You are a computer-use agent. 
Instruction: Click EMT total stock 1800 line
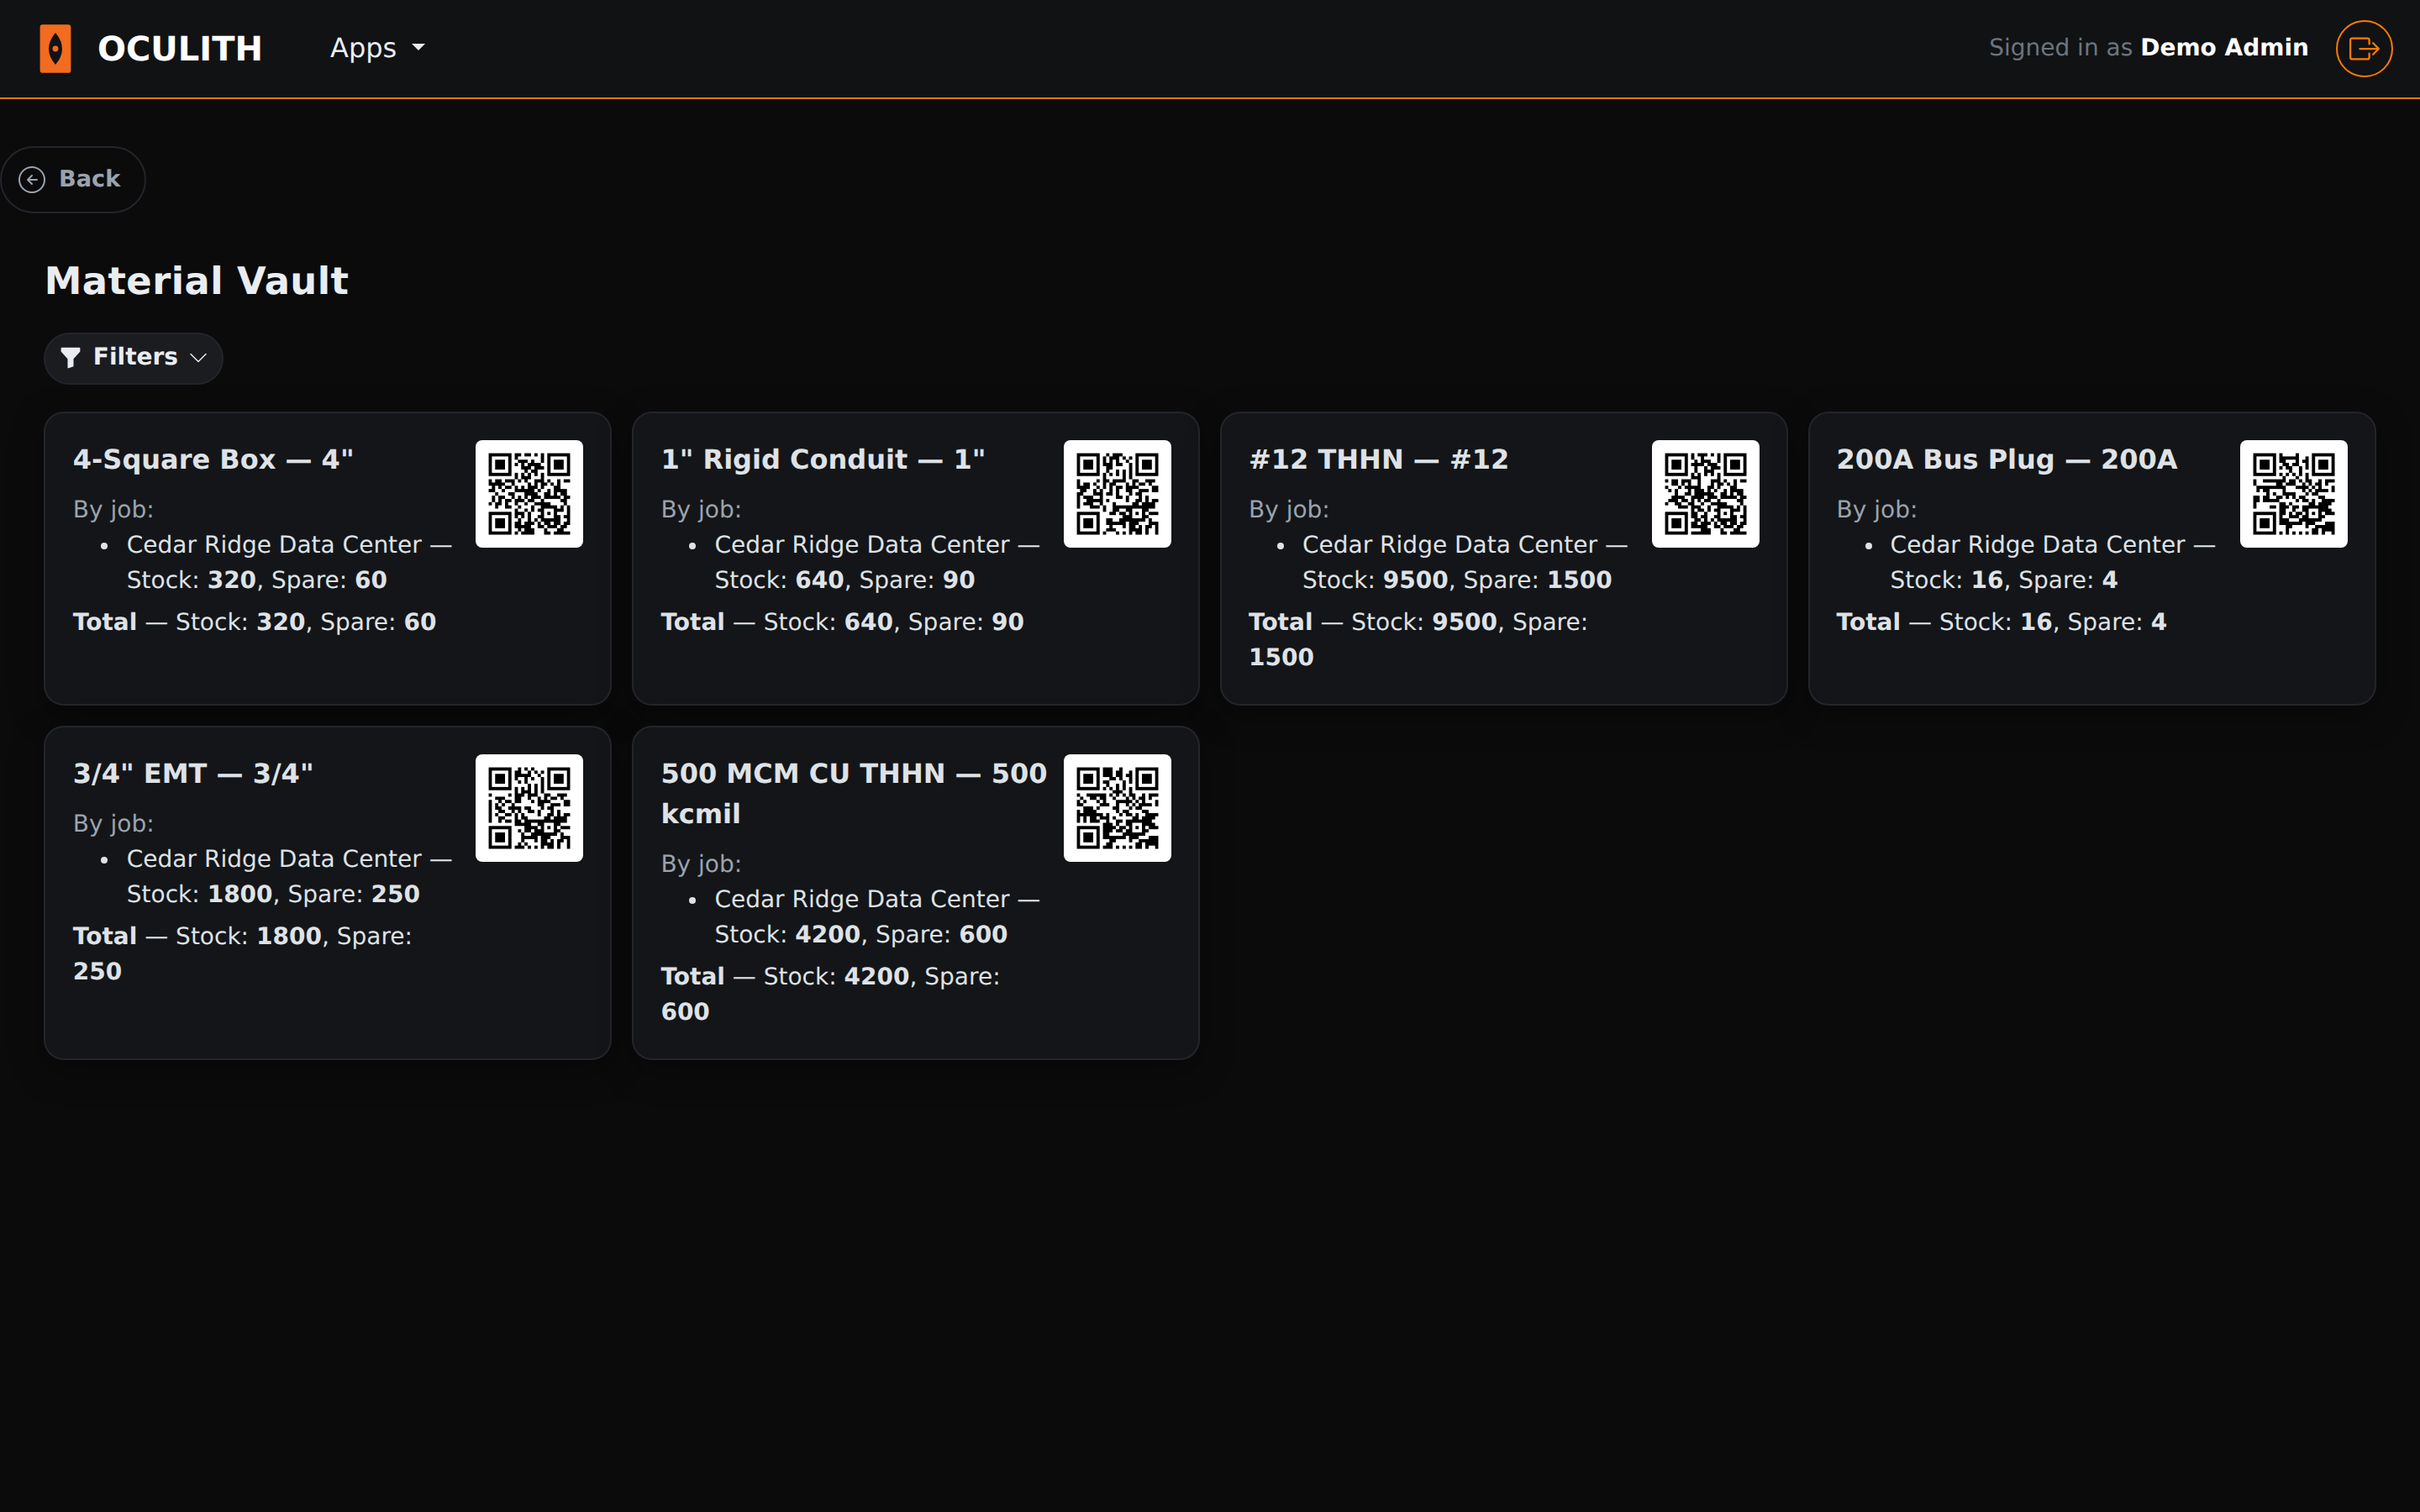click(242, 953)
